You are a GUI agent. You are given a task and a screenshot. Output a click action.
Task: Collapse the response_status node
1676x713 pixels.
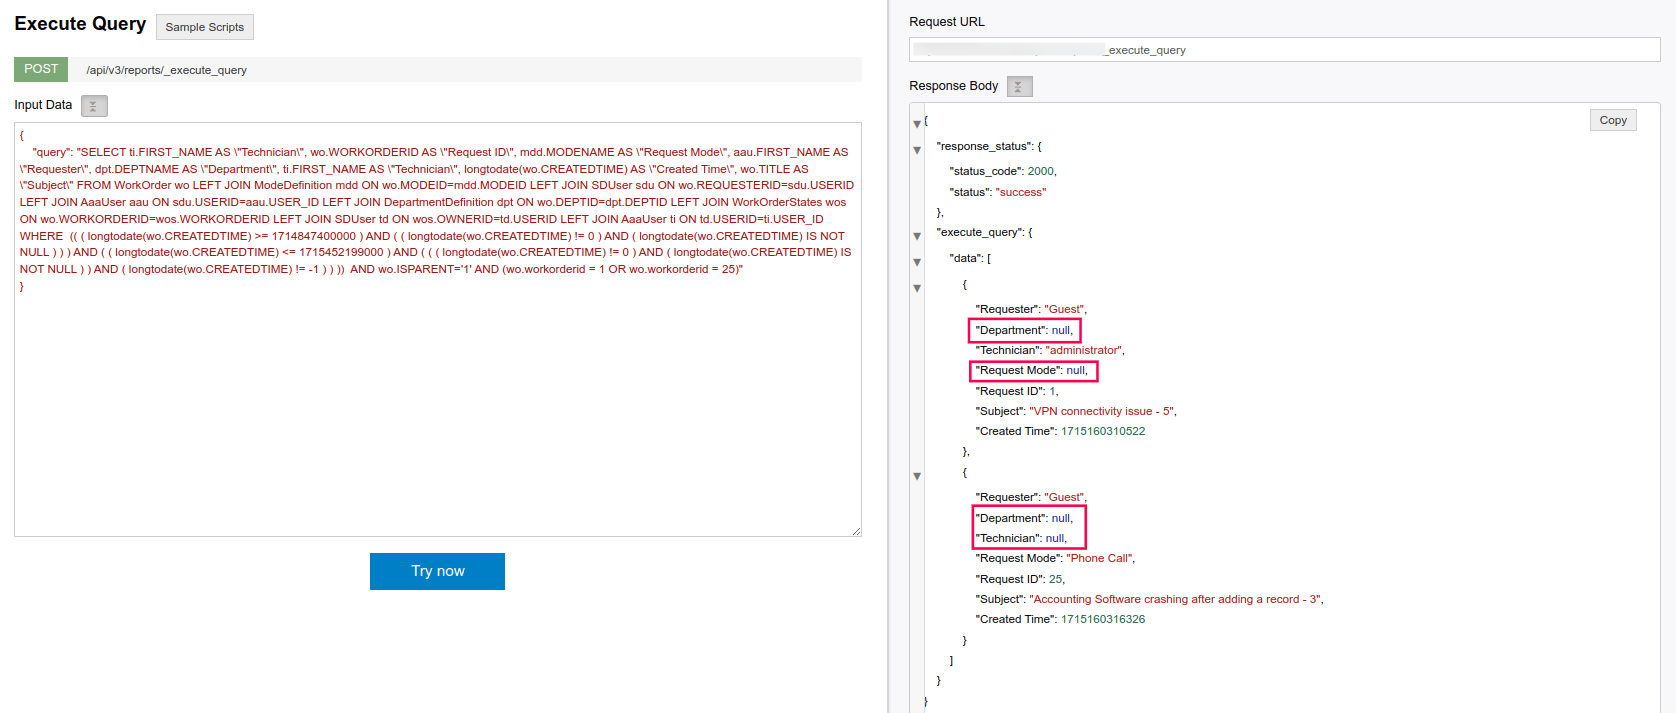(x=917, y=150)
